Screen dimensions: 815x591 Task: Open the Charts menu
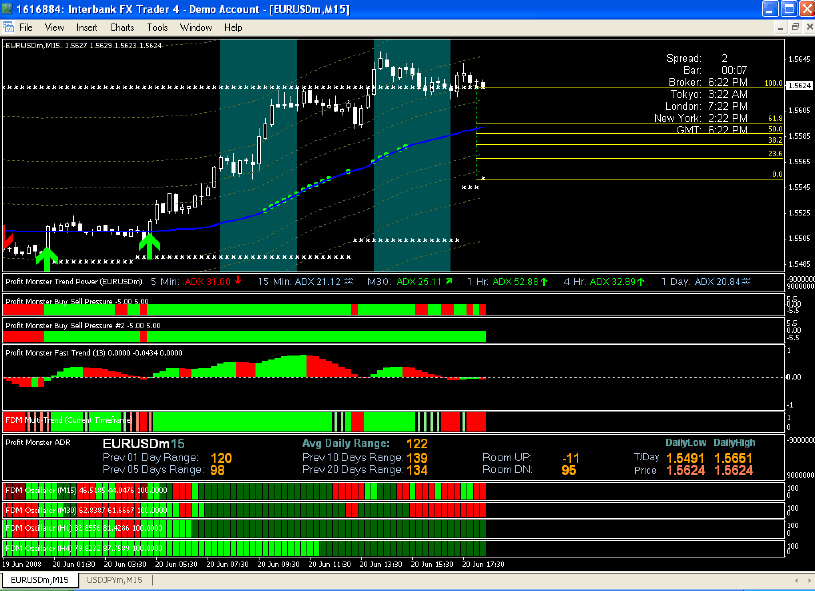[122, 28]
